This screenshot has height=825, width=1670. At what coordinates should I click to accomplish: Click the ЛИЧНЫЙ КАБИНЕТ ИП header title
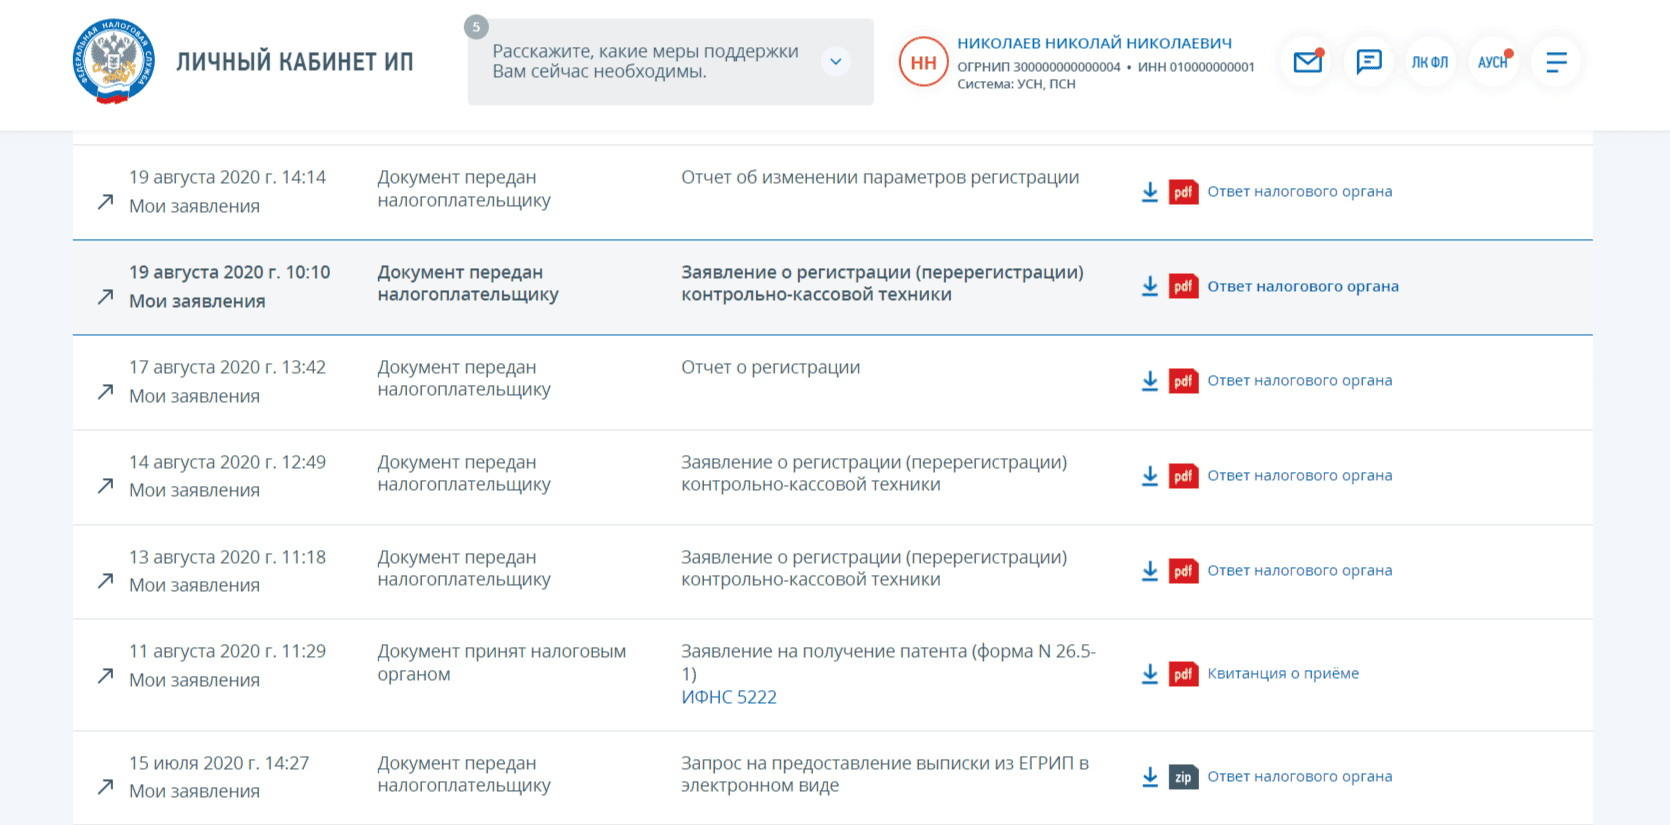tap(292, 60)
